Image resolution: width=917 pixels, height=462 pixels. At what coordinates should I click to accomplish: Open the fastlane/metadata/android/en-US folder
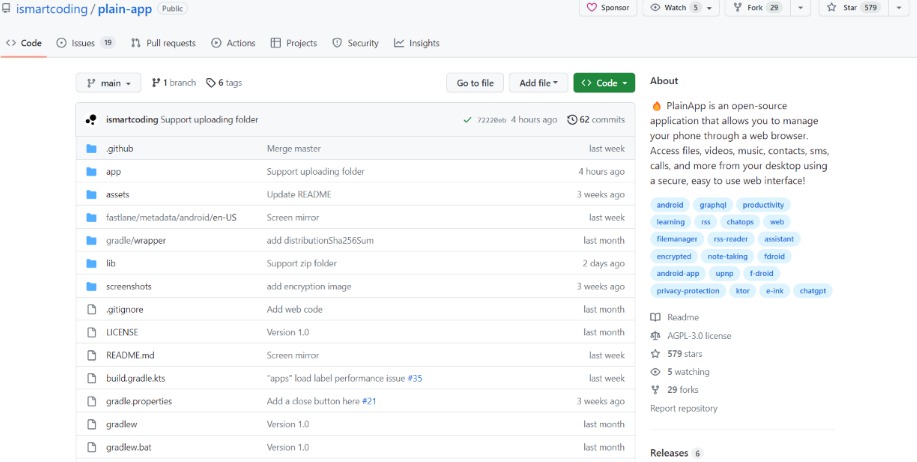pos(171,218)
